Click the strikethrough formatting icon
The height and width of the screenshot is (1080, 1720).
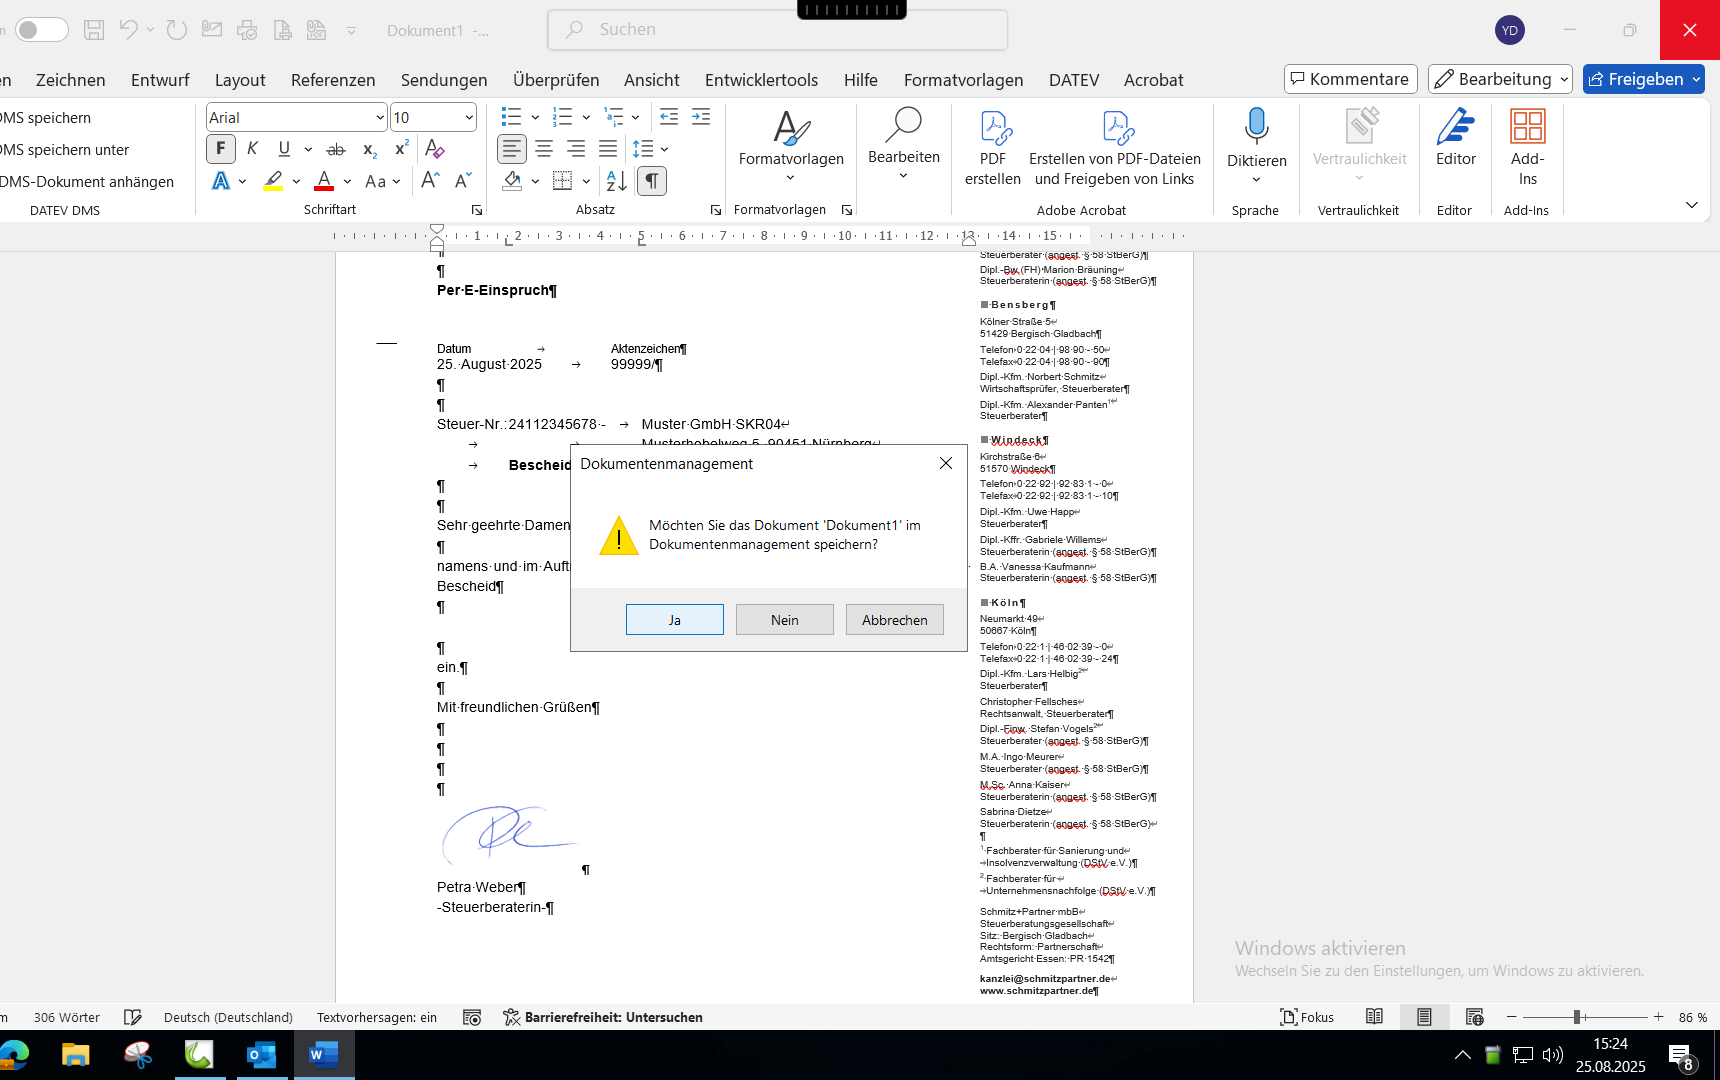336,149
